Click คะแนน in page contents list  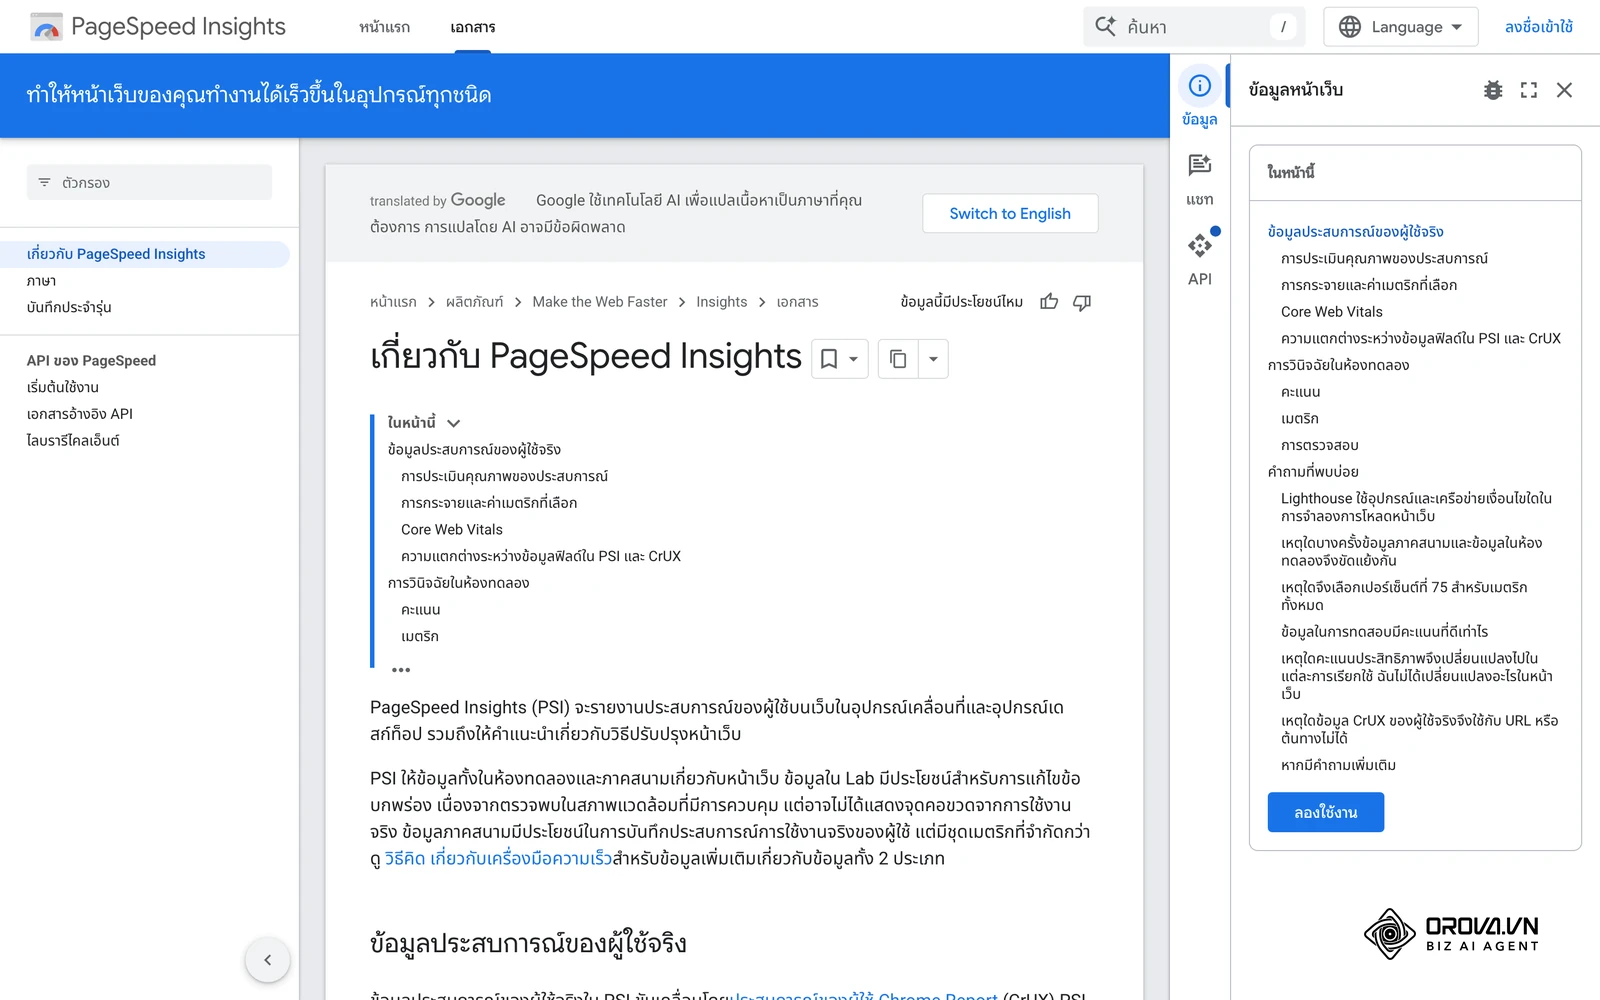421,609
